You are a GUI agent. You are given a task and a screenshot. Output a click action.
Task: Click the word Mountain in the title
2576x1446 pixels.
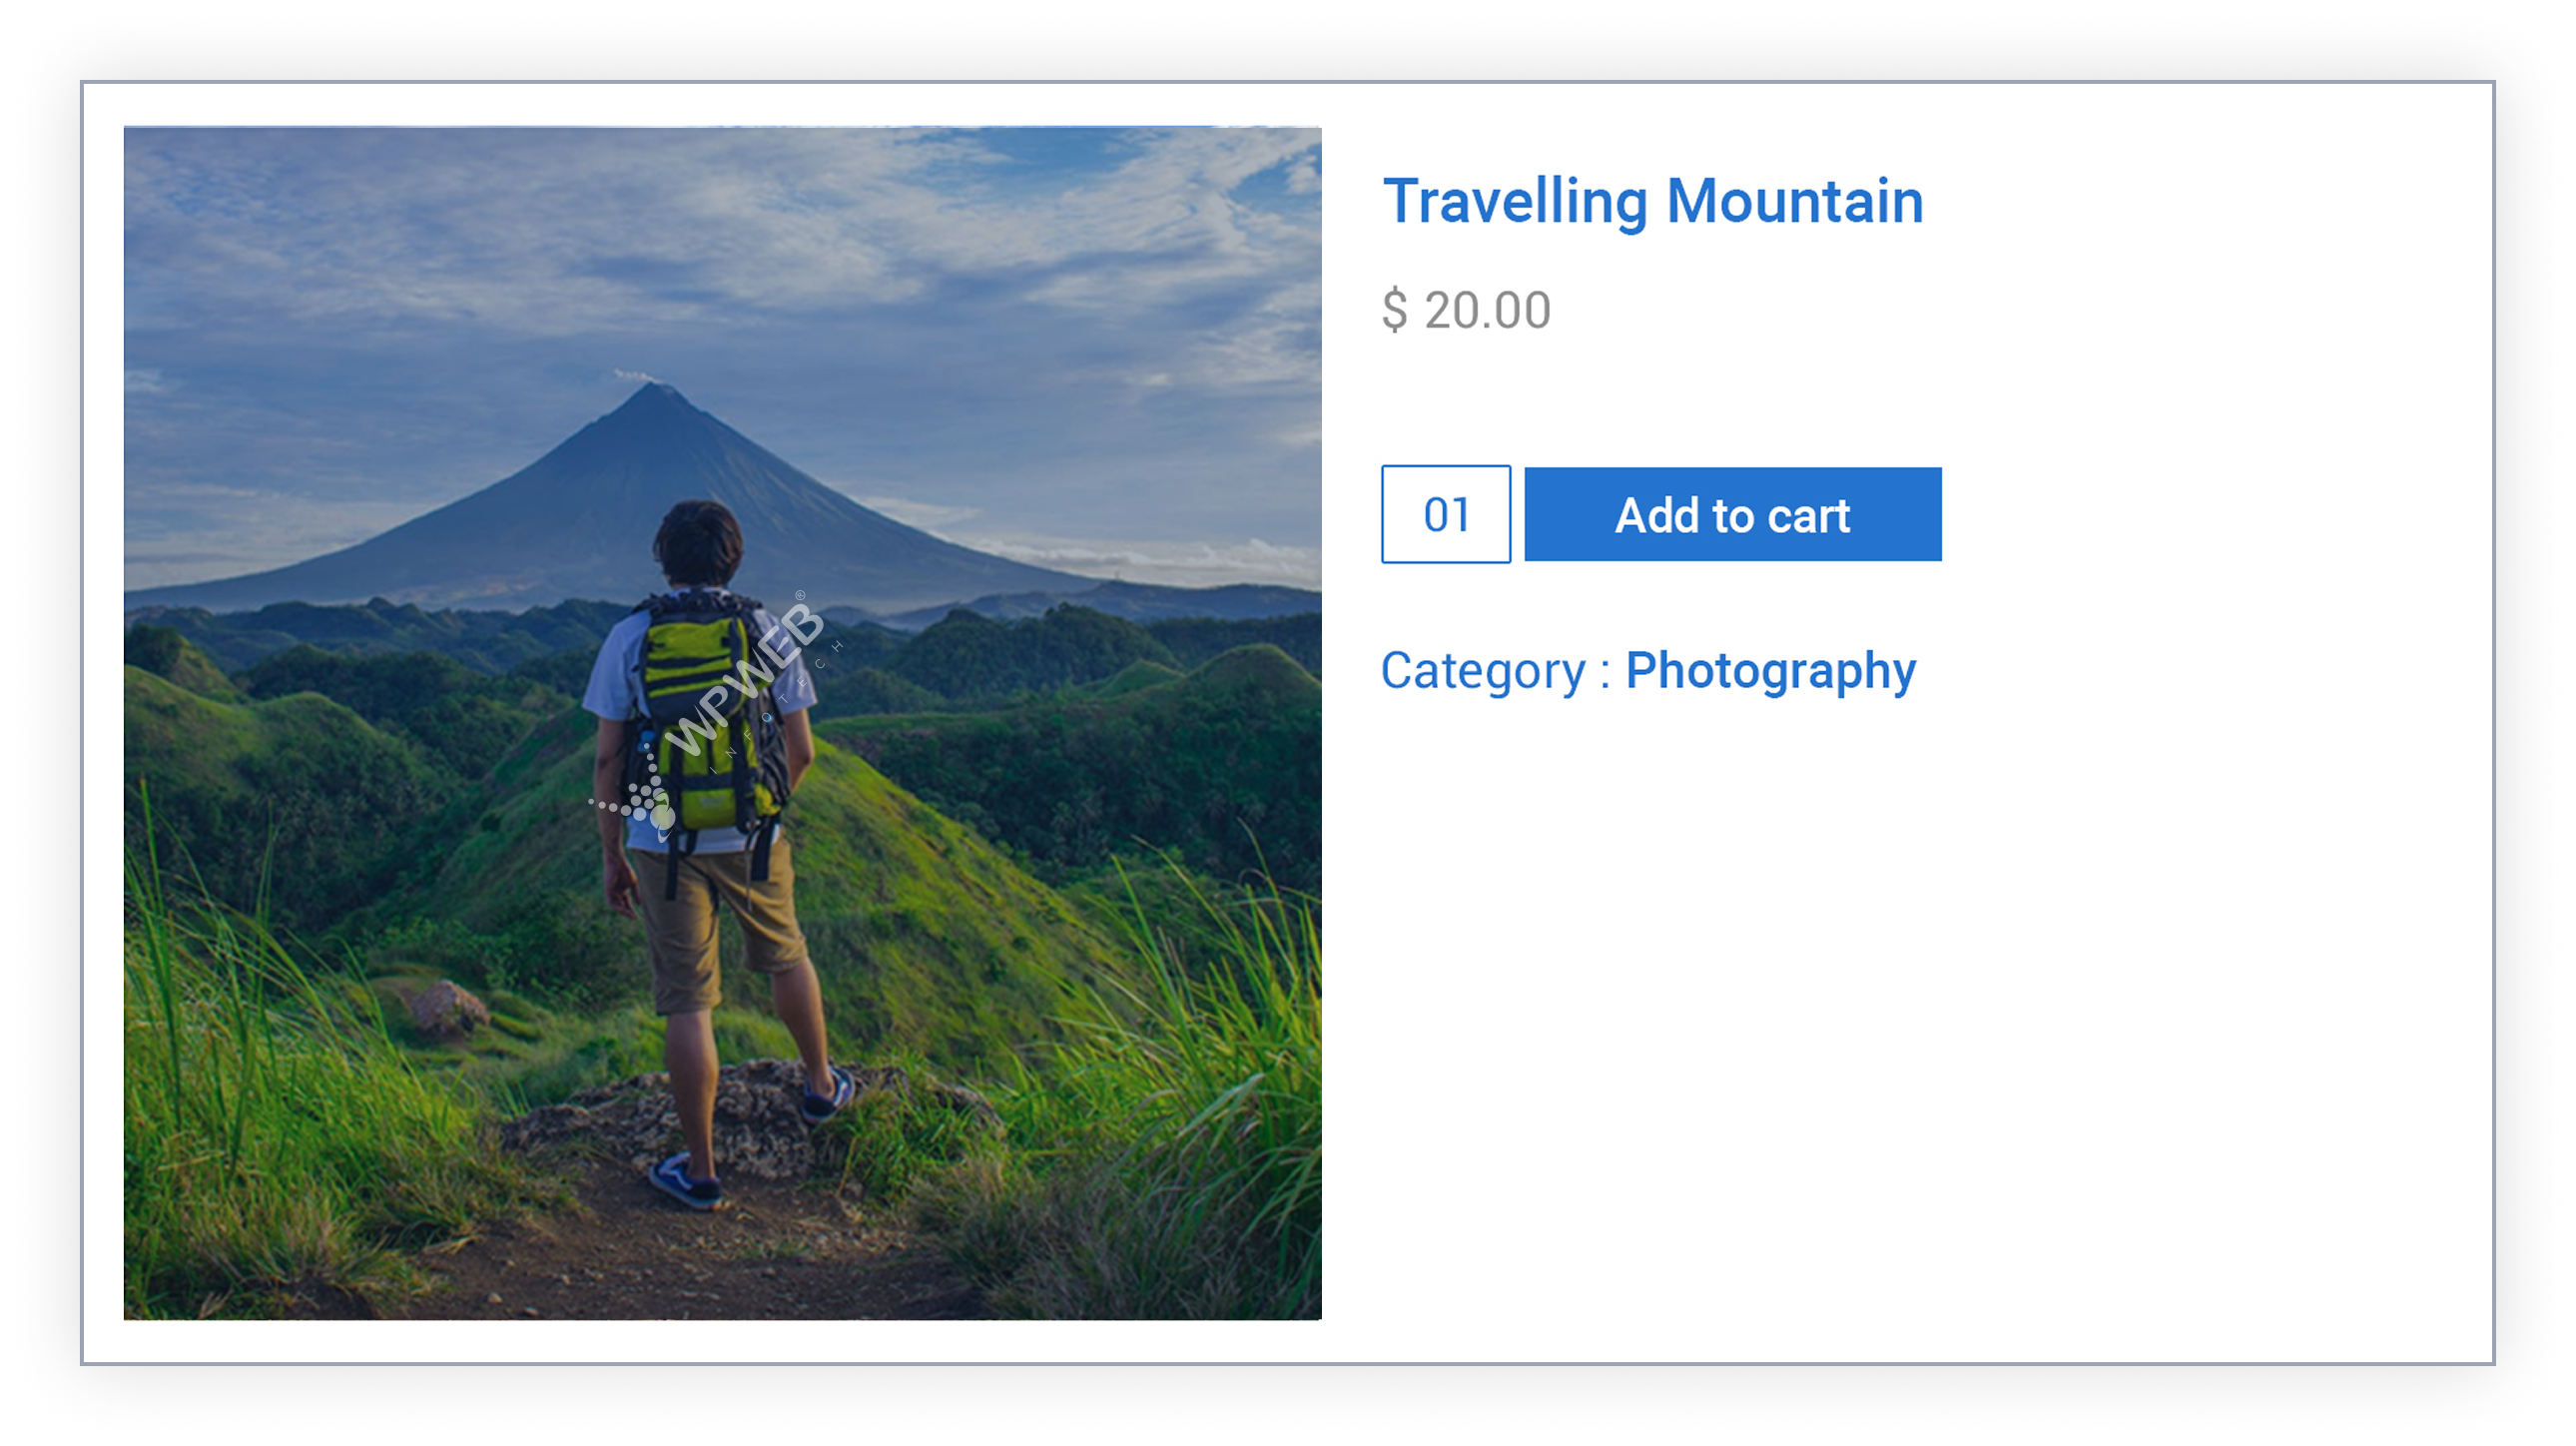pyautogui.click(x=1795, y=202)
